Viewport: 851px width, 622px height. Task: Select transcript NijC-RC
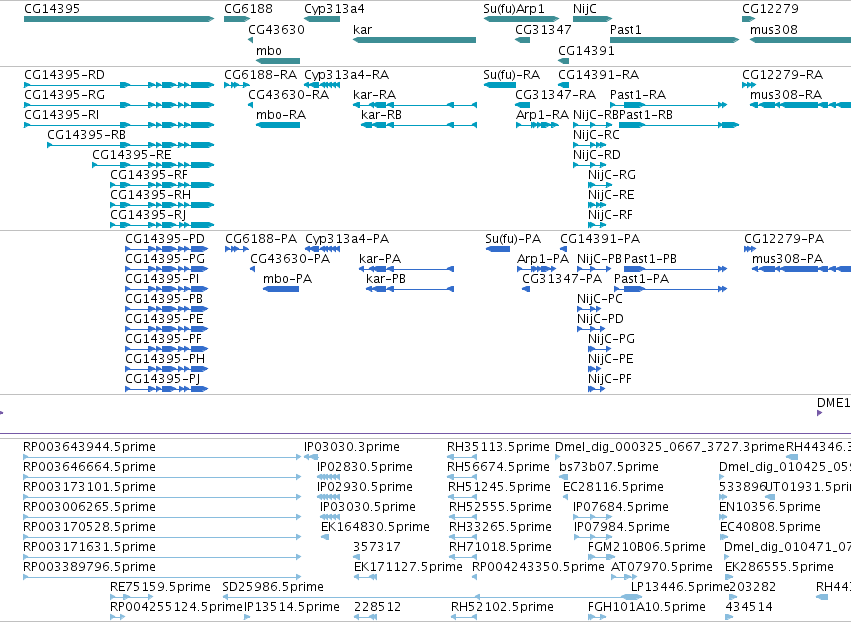point(596,135)
